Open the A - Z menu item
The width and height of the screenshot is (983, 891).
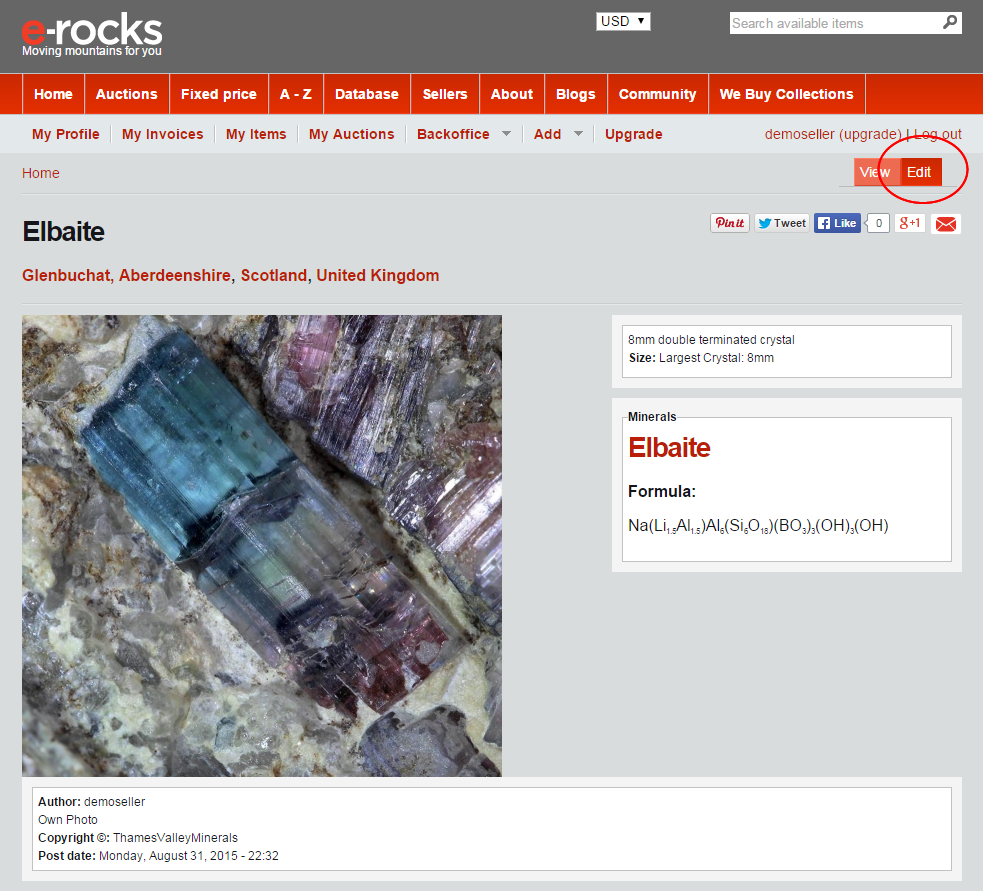(x=296, y=94)
